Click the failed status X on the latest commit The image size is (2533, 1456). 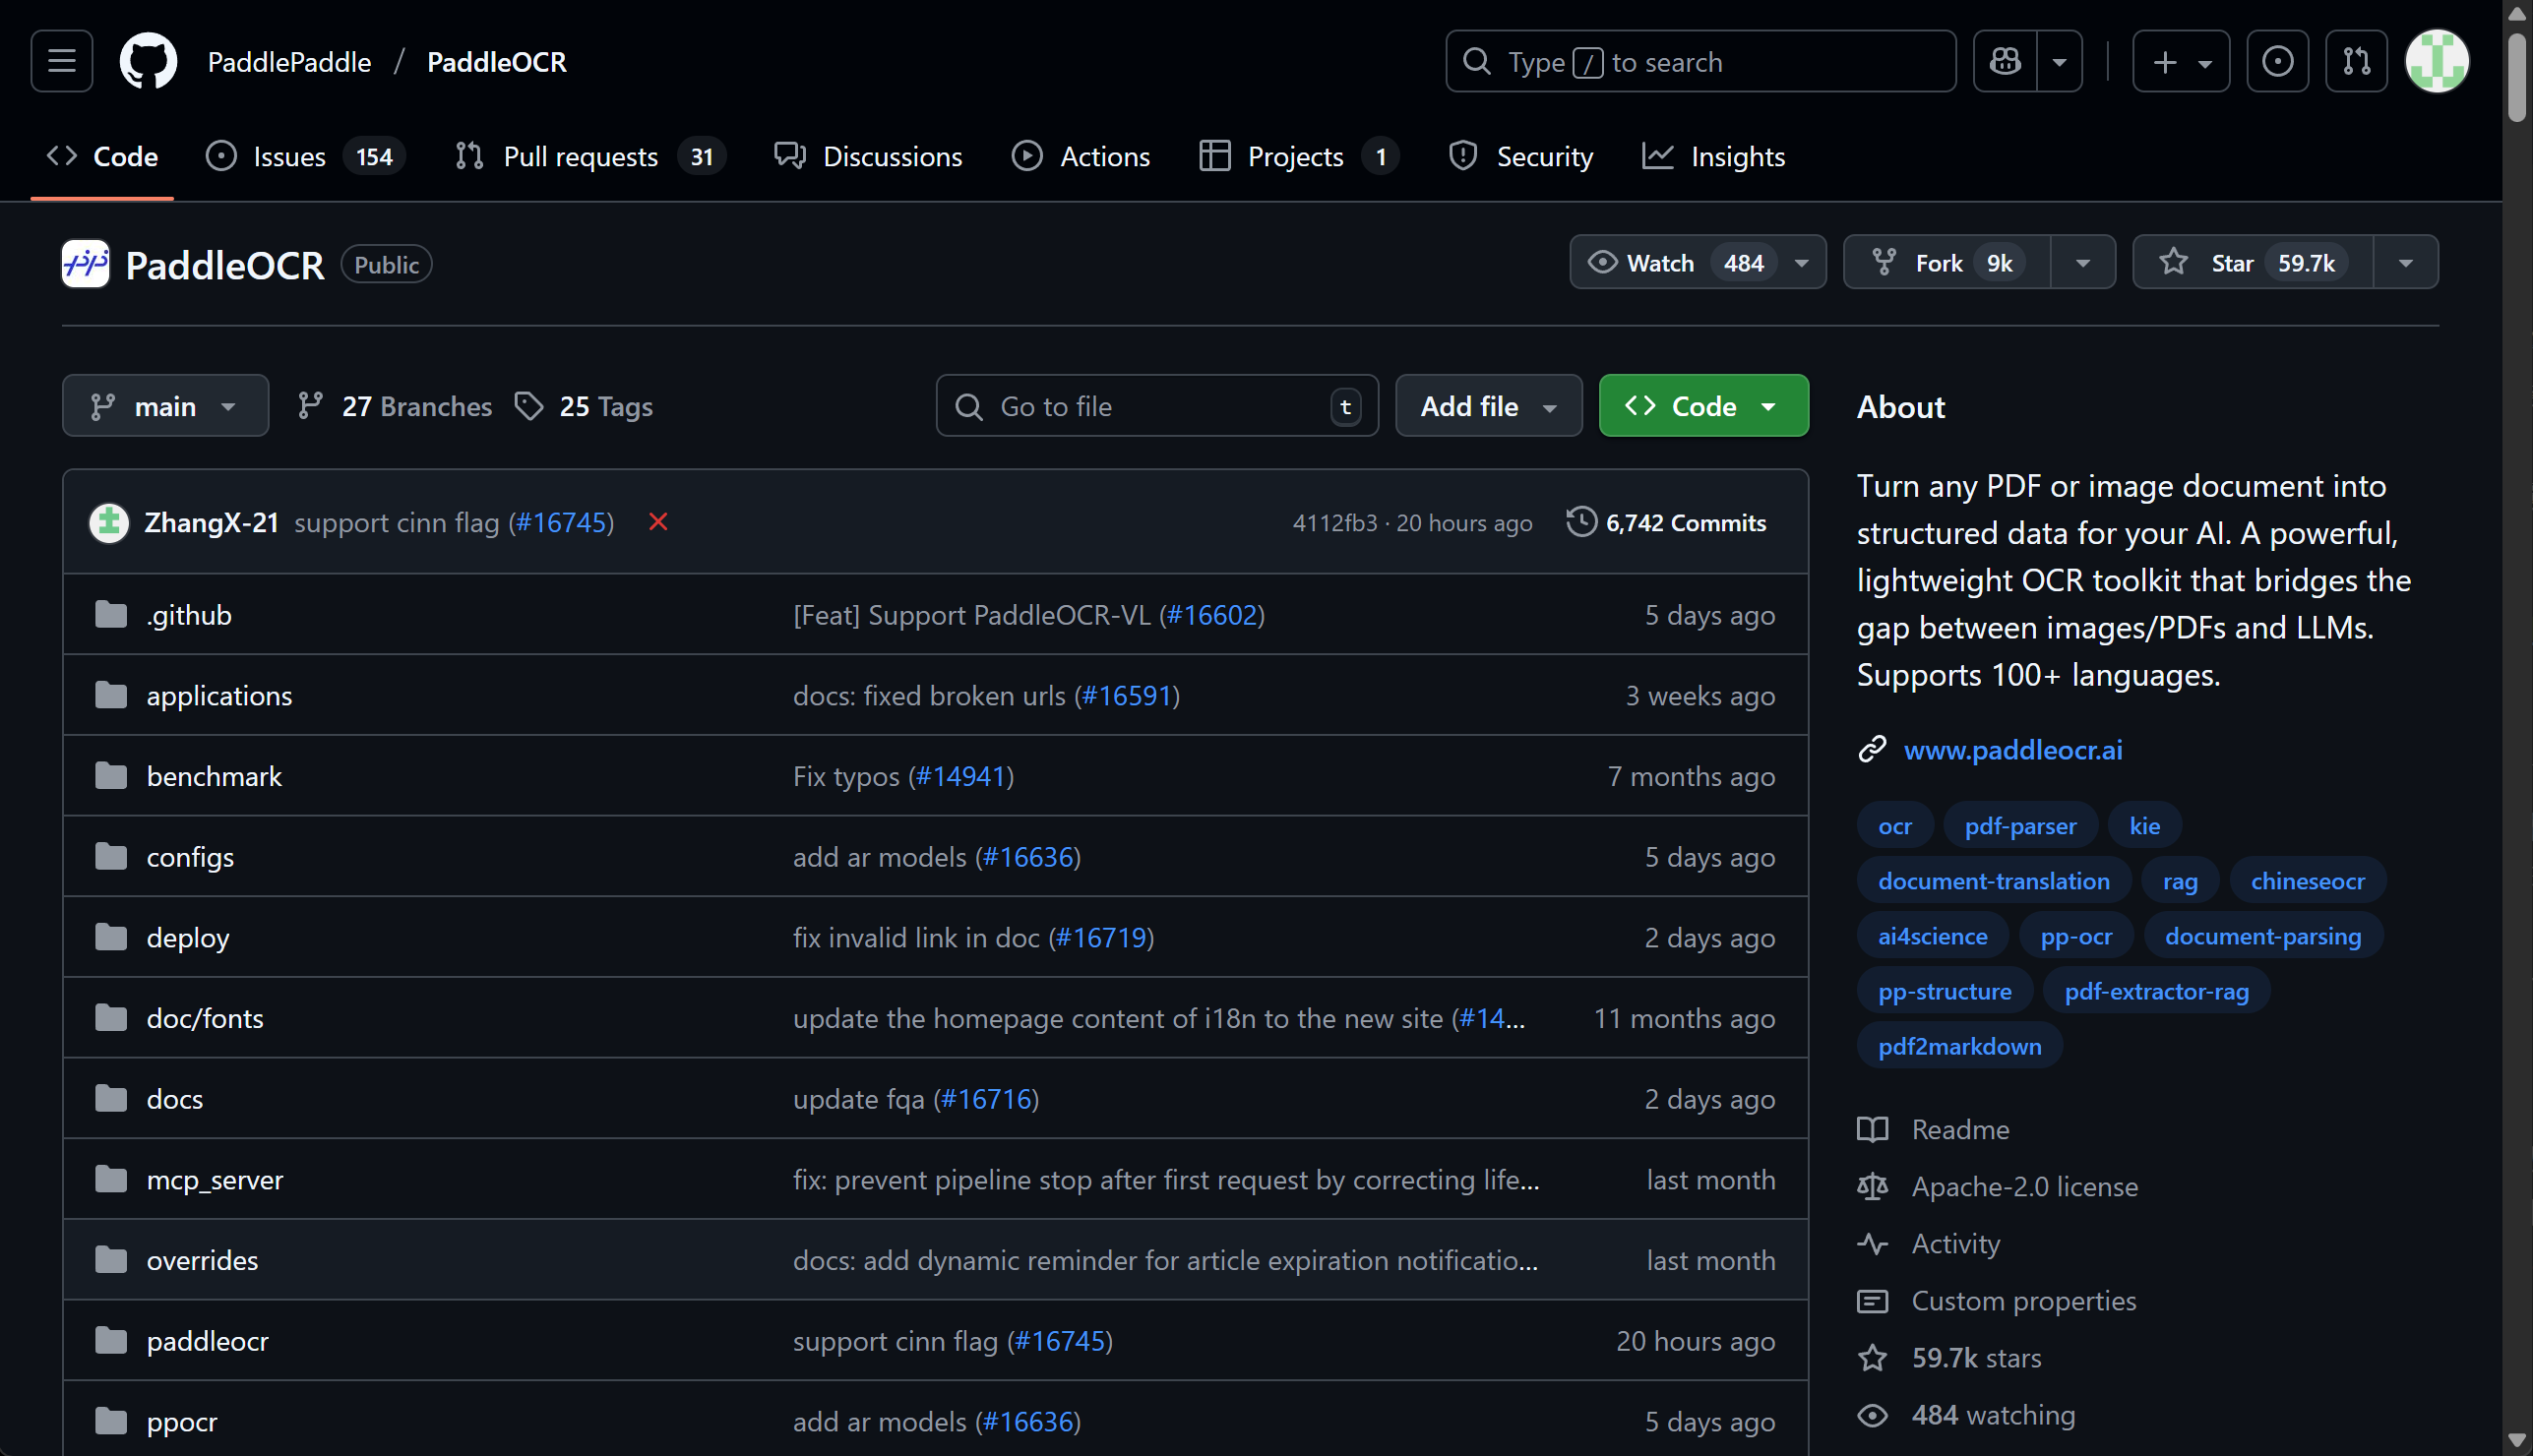658,522
